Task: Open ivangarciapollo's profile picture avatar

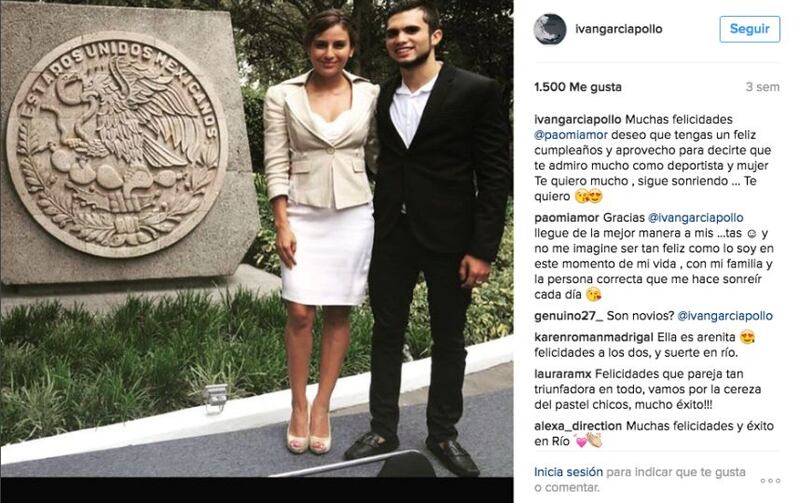Action: pos(549,29)
